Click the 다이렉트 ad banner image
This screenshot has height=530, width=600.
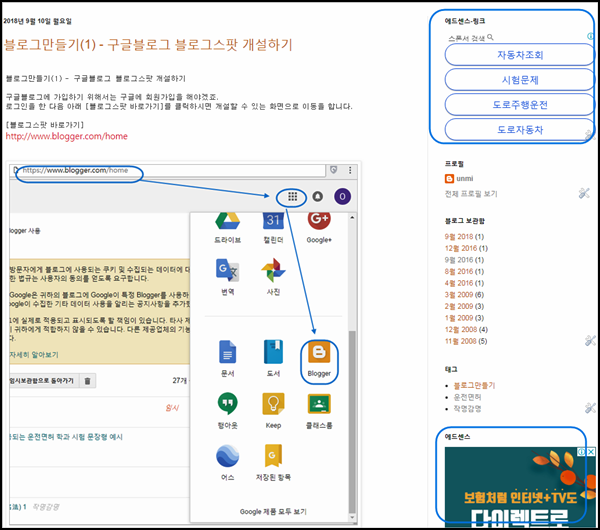tap(520, 487)
